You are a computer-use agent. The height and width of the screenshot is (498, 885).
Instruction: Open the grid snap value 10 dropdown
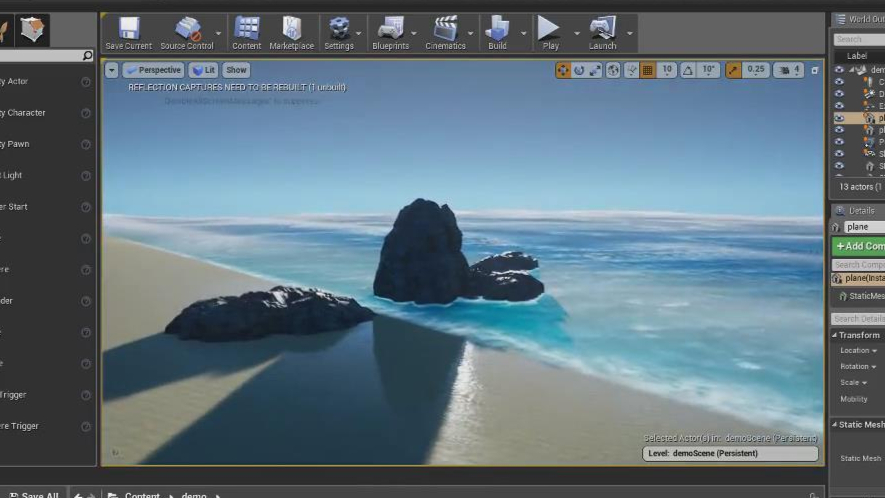tap(667, 70)
